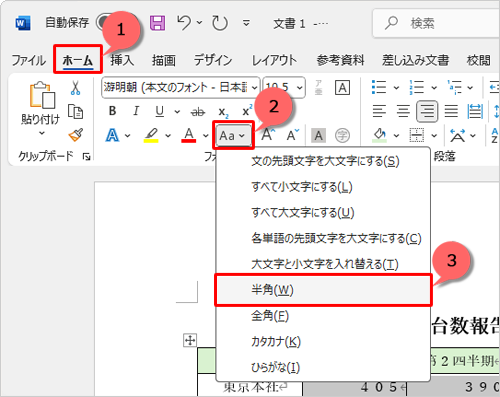Viewport: 500px width, 397px height.
Task: Open the 参考資料 tab
Action: pyautogui.click(x=340, y=60)
